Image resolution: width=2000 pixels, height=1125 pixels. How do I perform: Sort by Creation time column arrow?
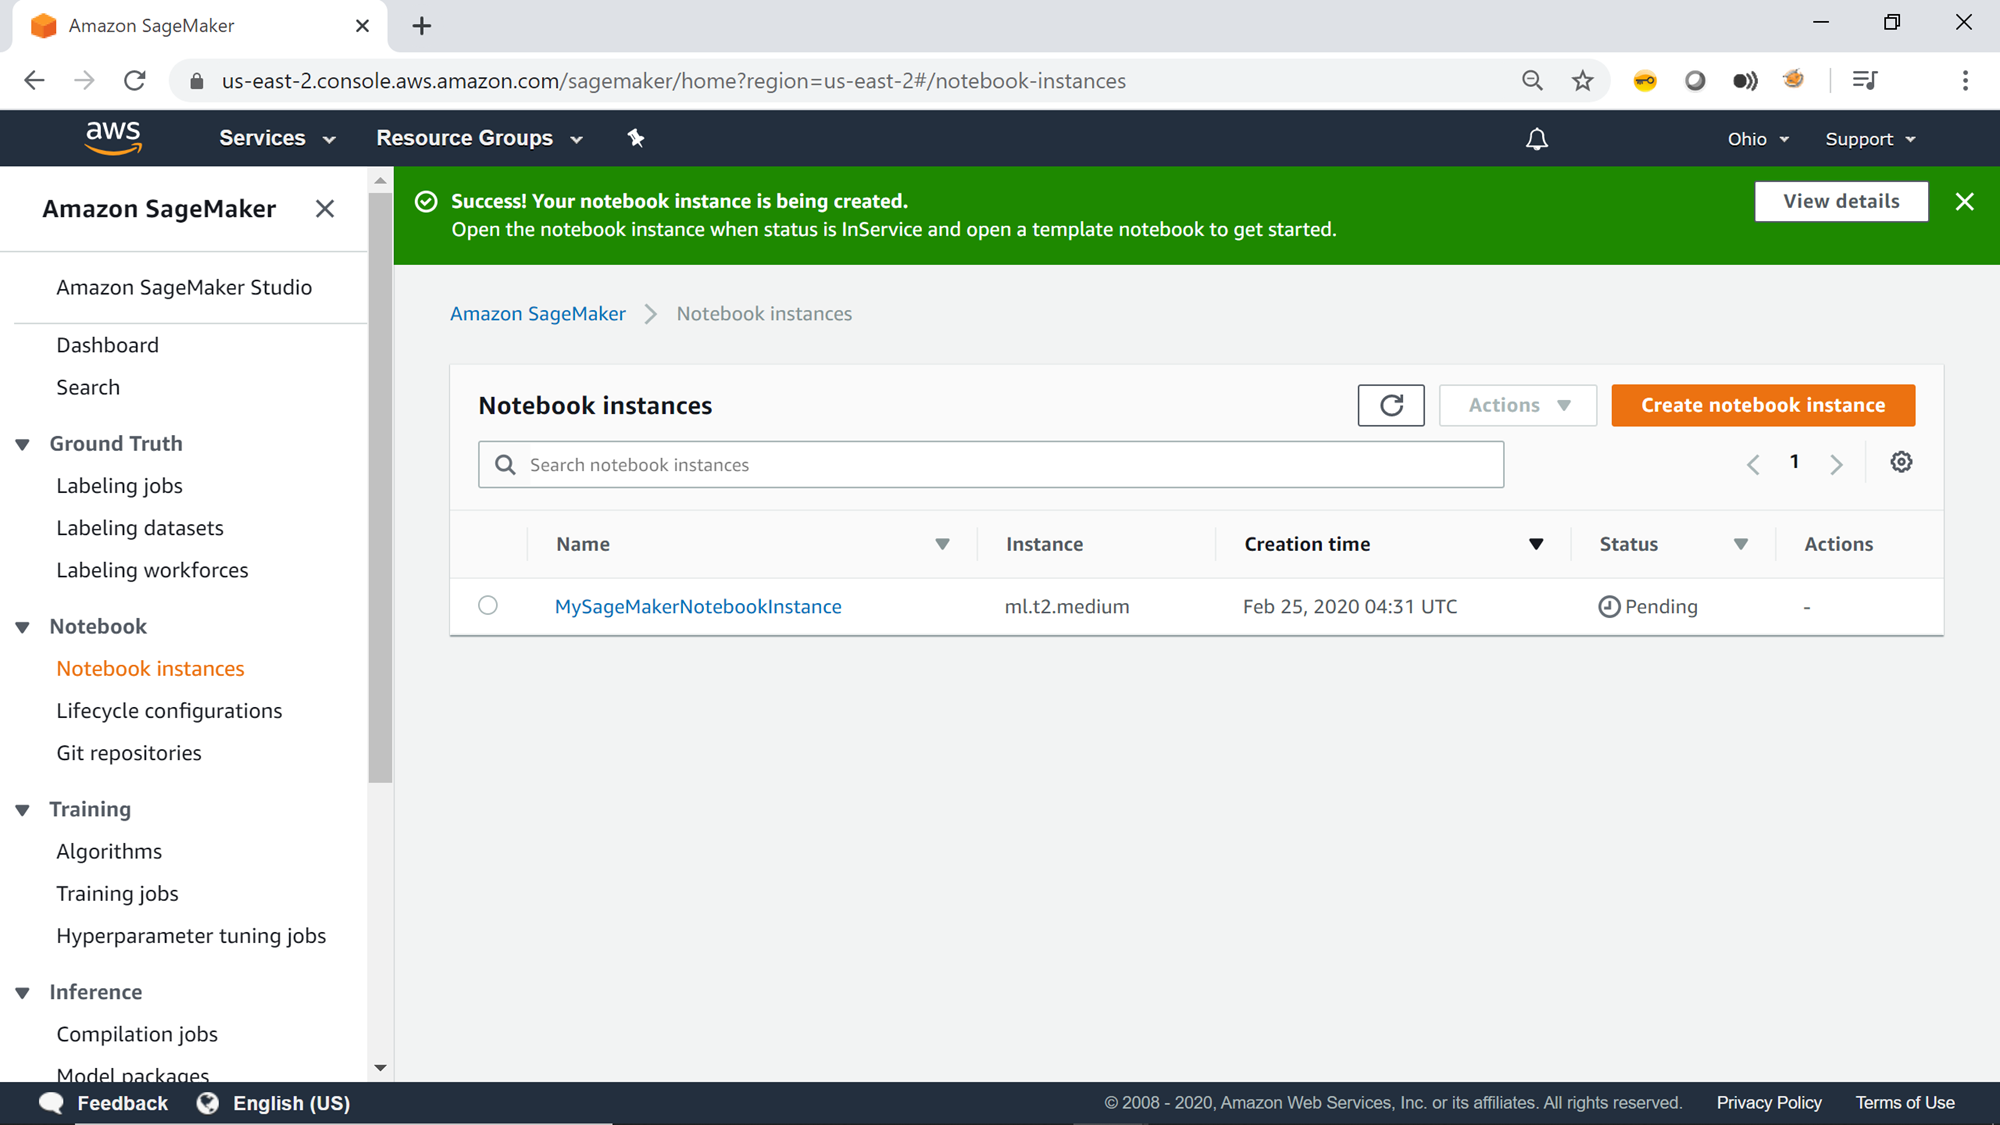tap(1535, 544)
